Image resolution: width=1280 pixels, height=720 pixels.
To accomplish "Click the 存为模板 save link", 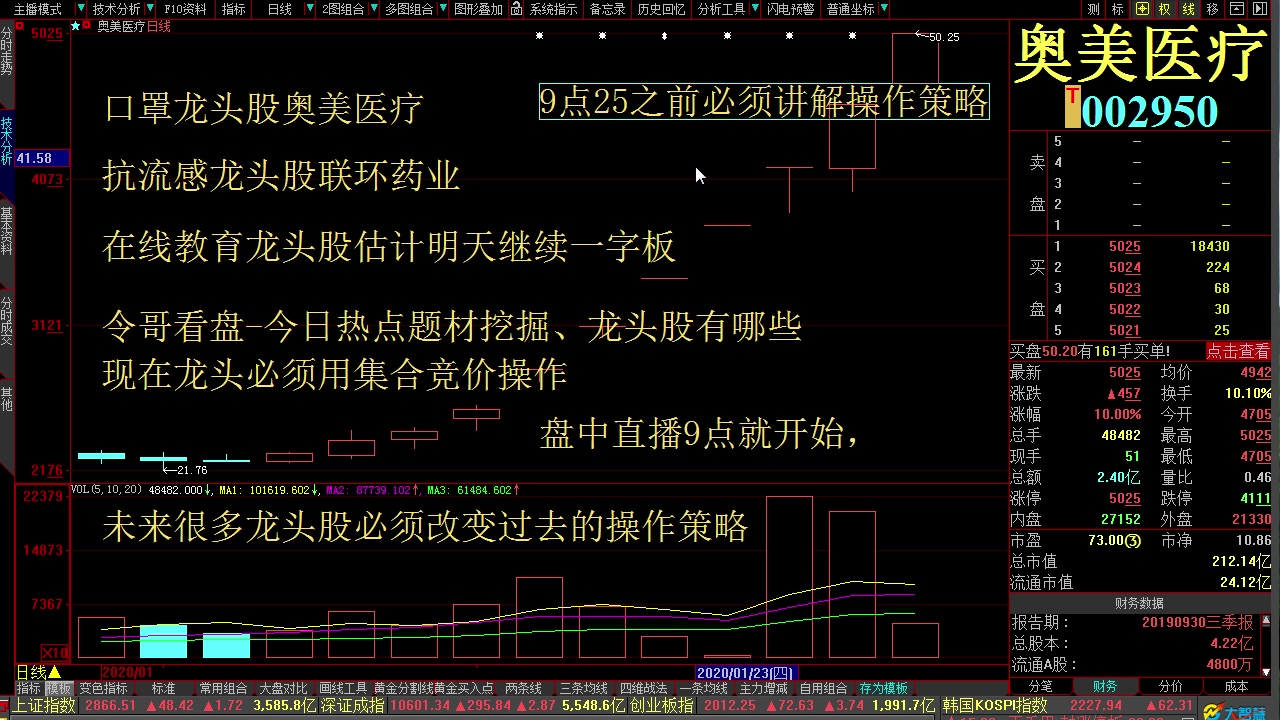I will 883,688.
